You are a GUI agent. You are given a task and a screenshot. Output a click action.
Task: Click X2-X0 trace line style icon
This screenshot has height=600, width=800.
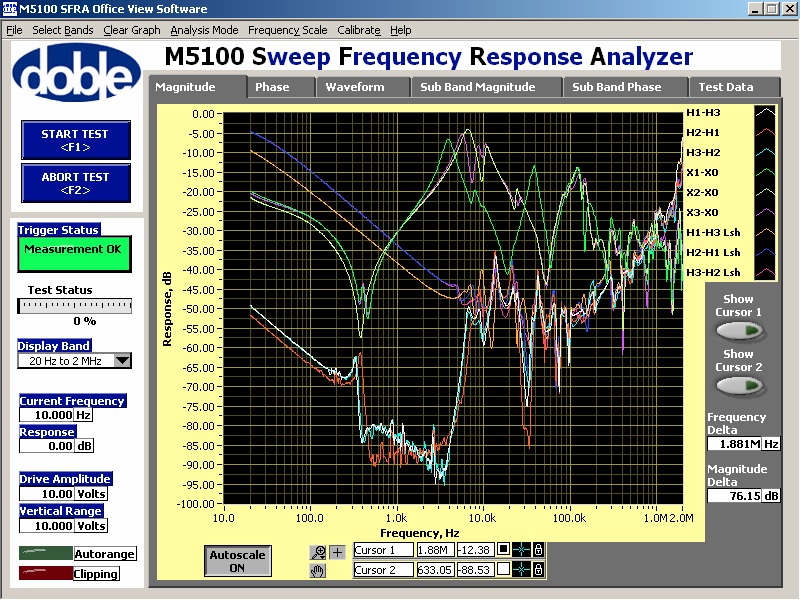coord(765,192)
